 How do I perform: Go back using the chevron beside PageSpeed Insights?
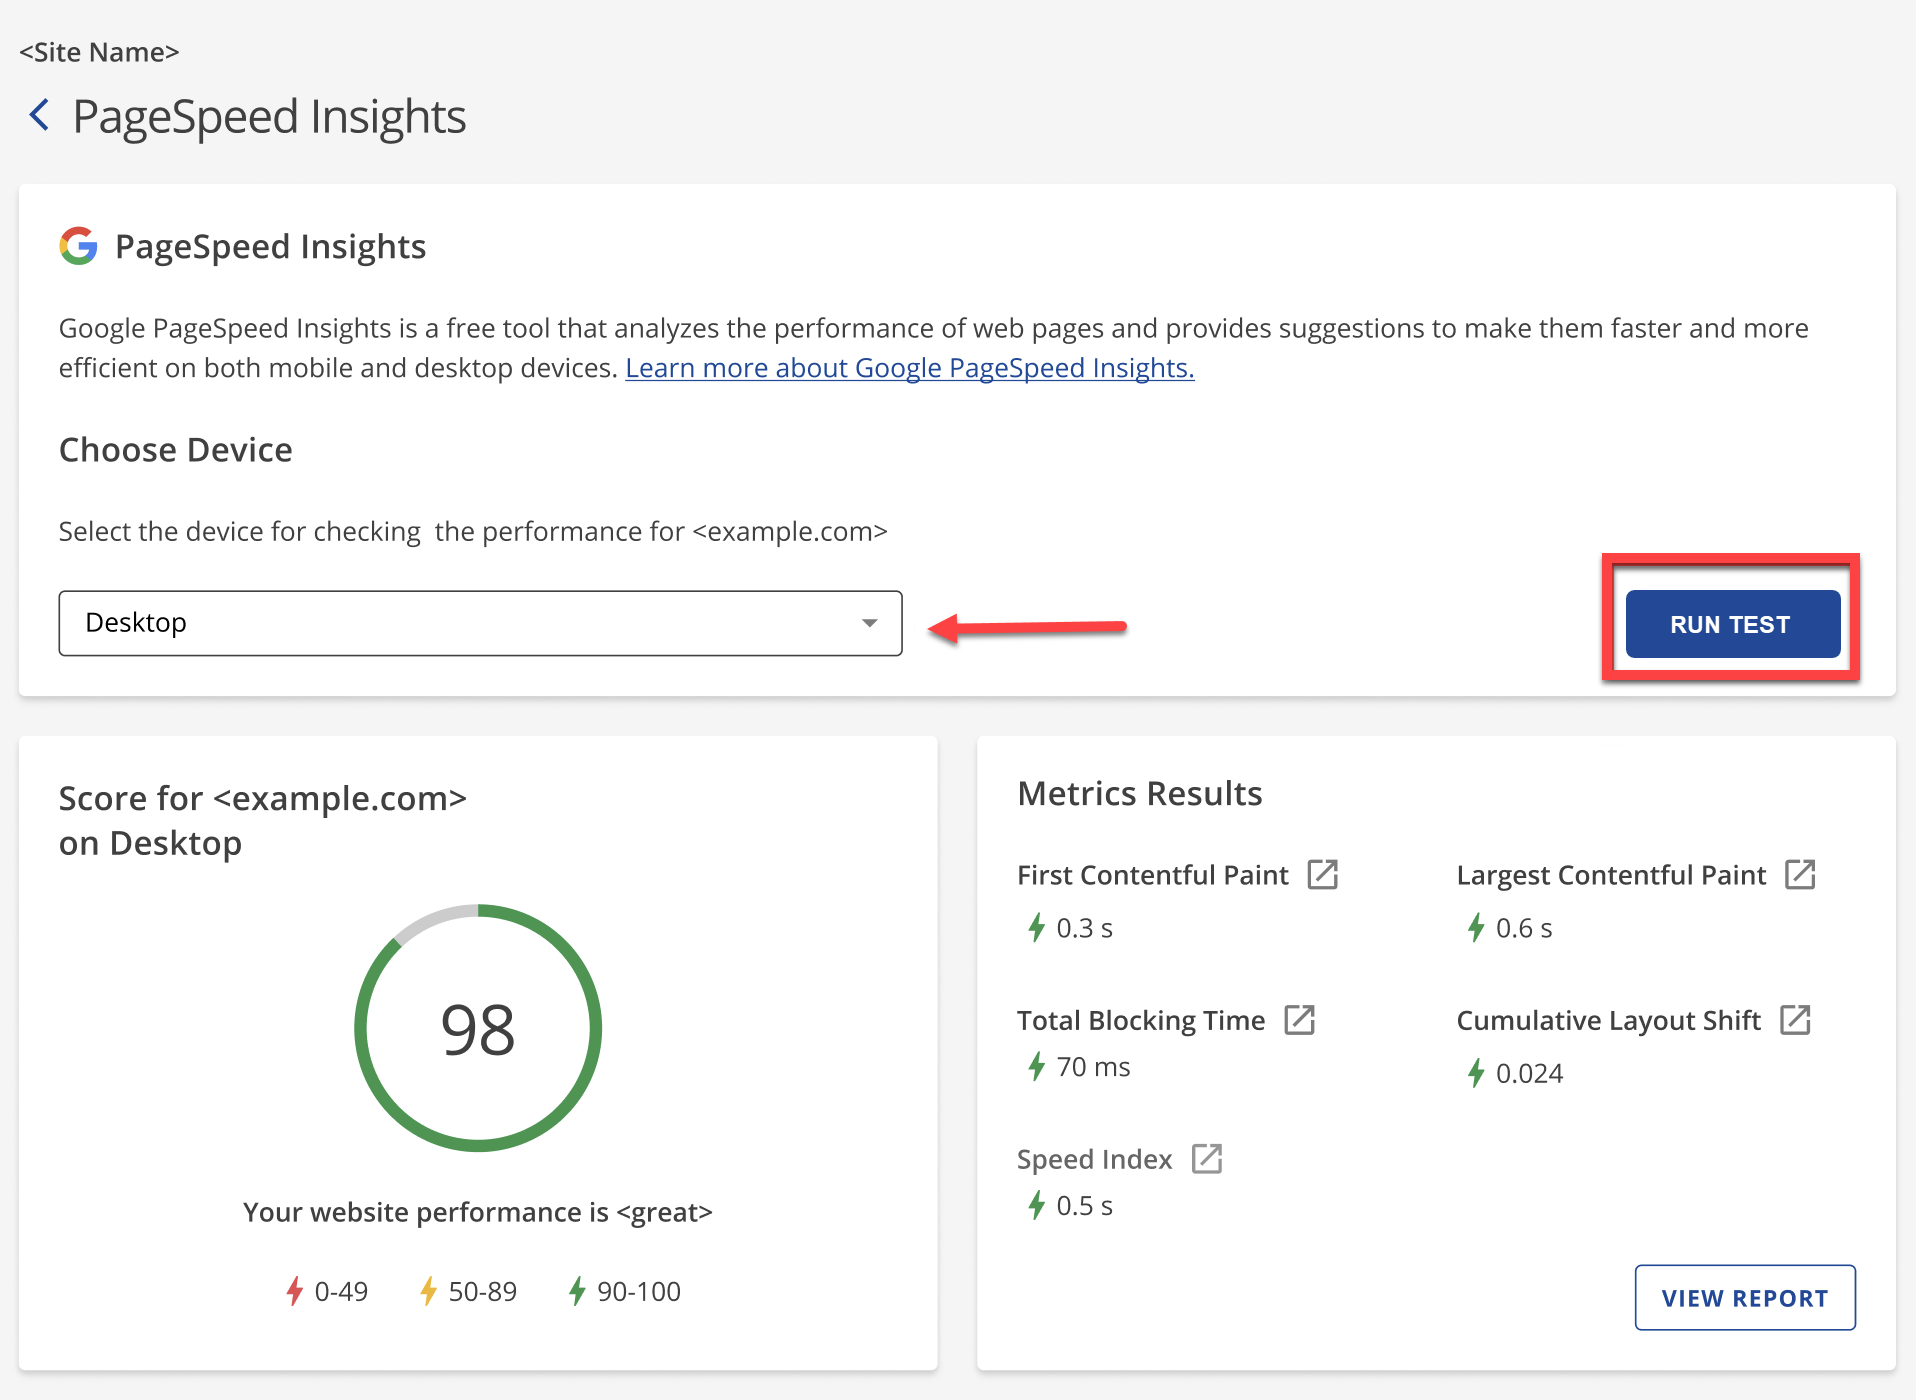(x=39, y=115)
